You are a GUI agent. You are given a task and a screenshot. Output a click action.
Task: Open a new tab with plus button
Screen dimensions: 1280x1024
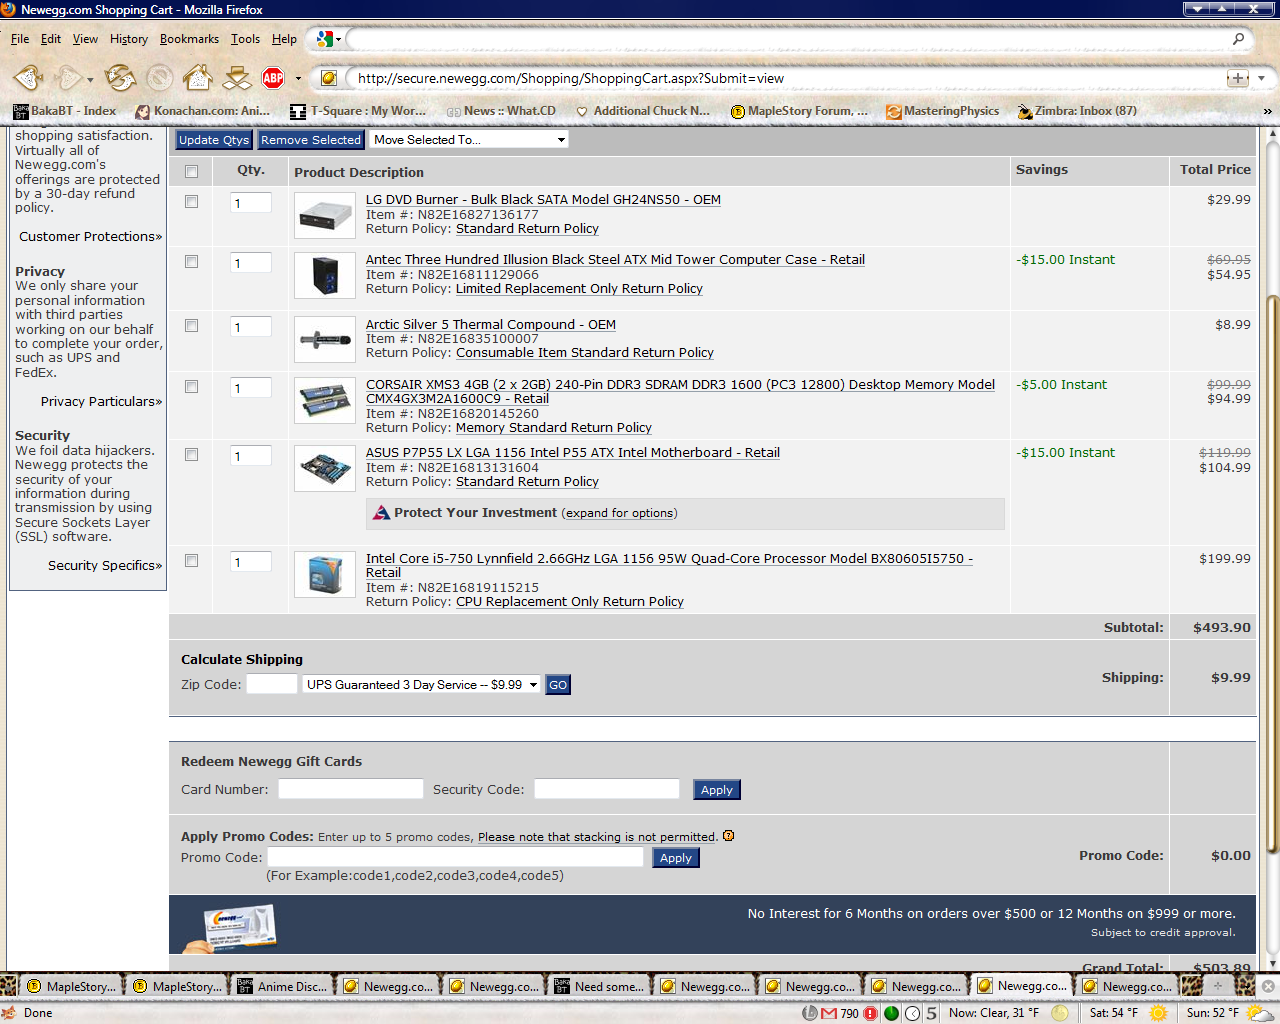point(1218,986)
